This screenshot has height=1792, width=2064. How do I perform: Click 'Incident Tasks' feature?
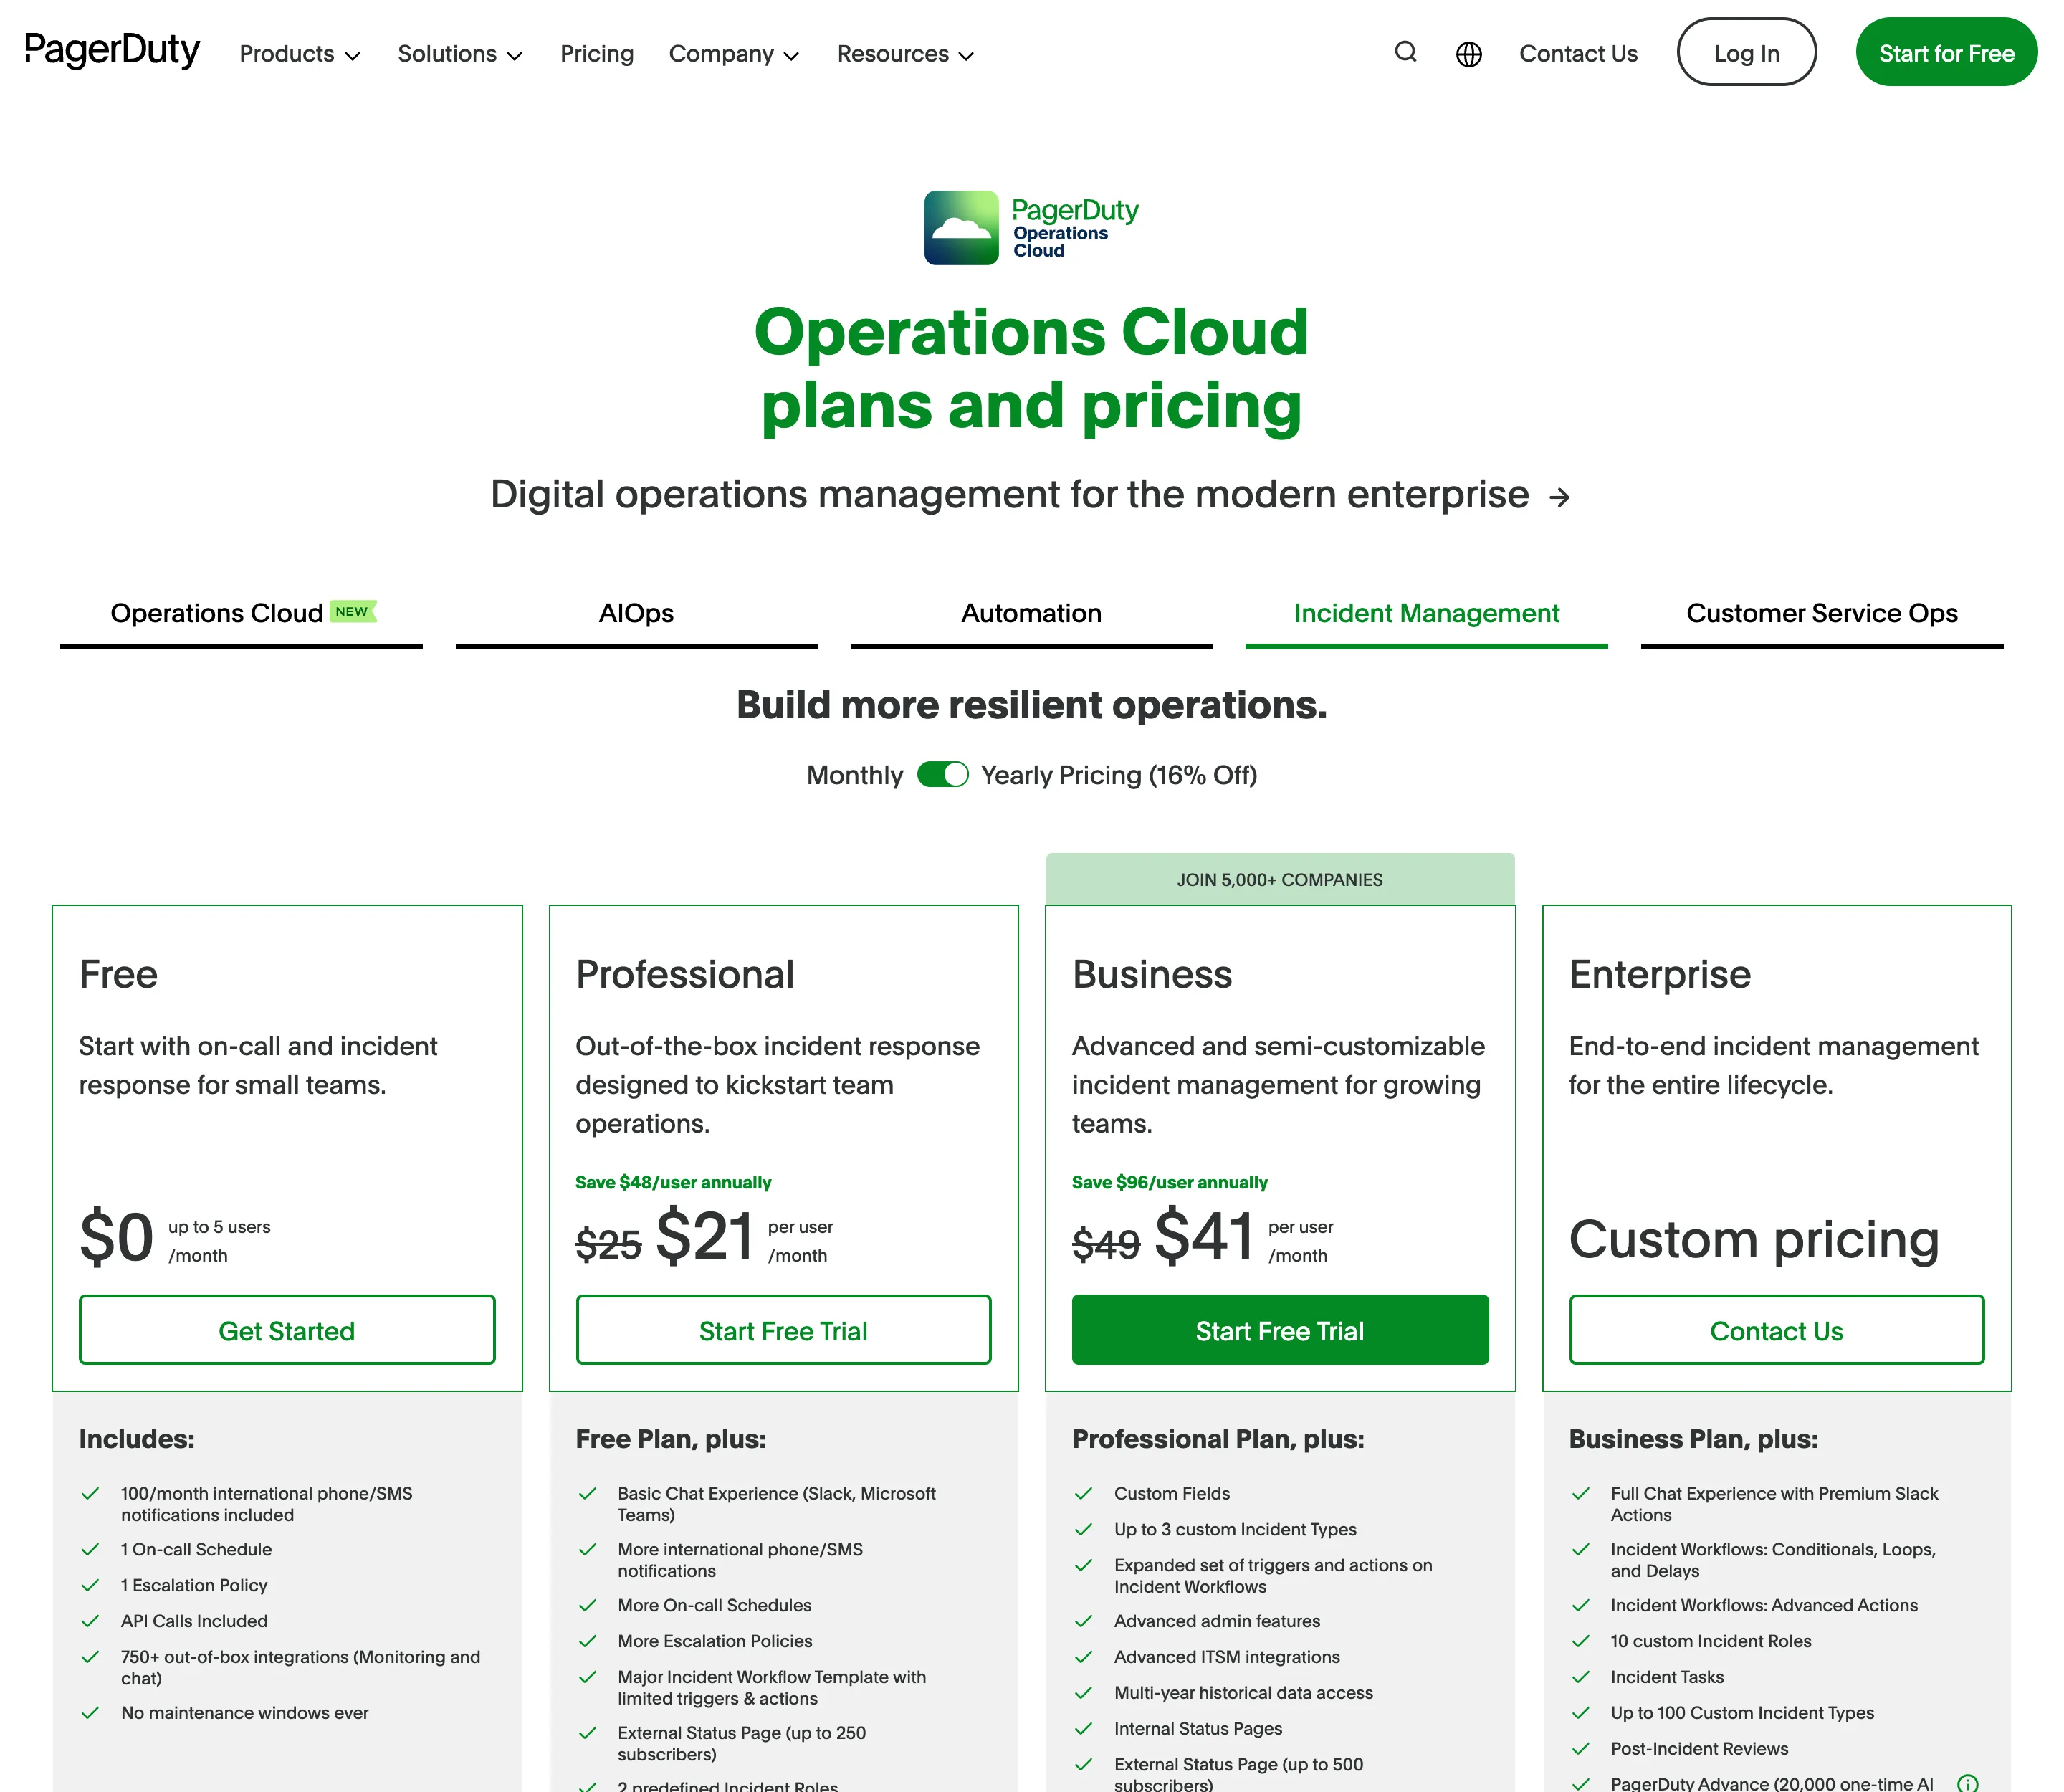click(1667, 1677)
